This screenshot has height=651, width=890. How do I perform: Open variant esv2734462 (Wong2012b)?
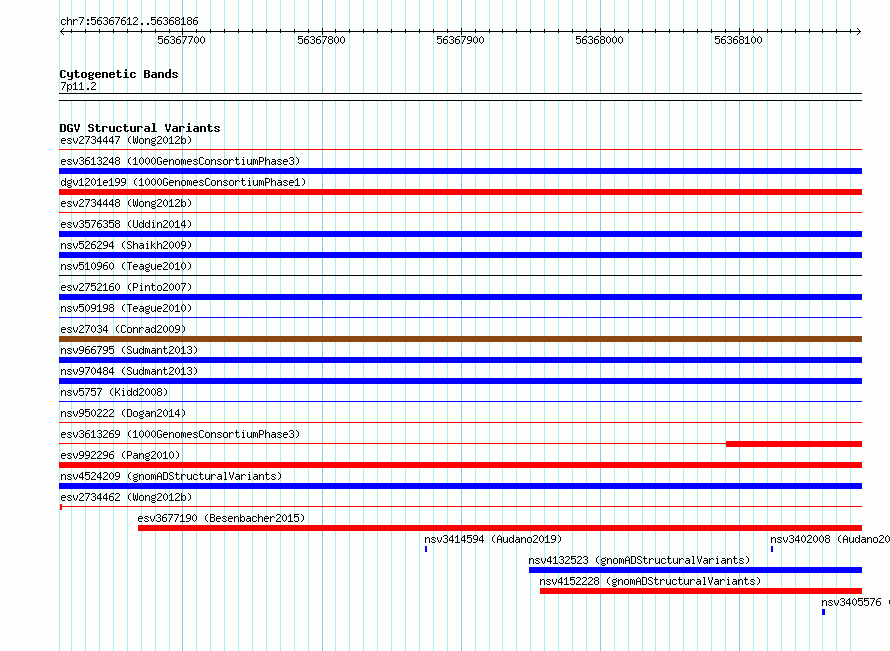(x=126, y=497)
